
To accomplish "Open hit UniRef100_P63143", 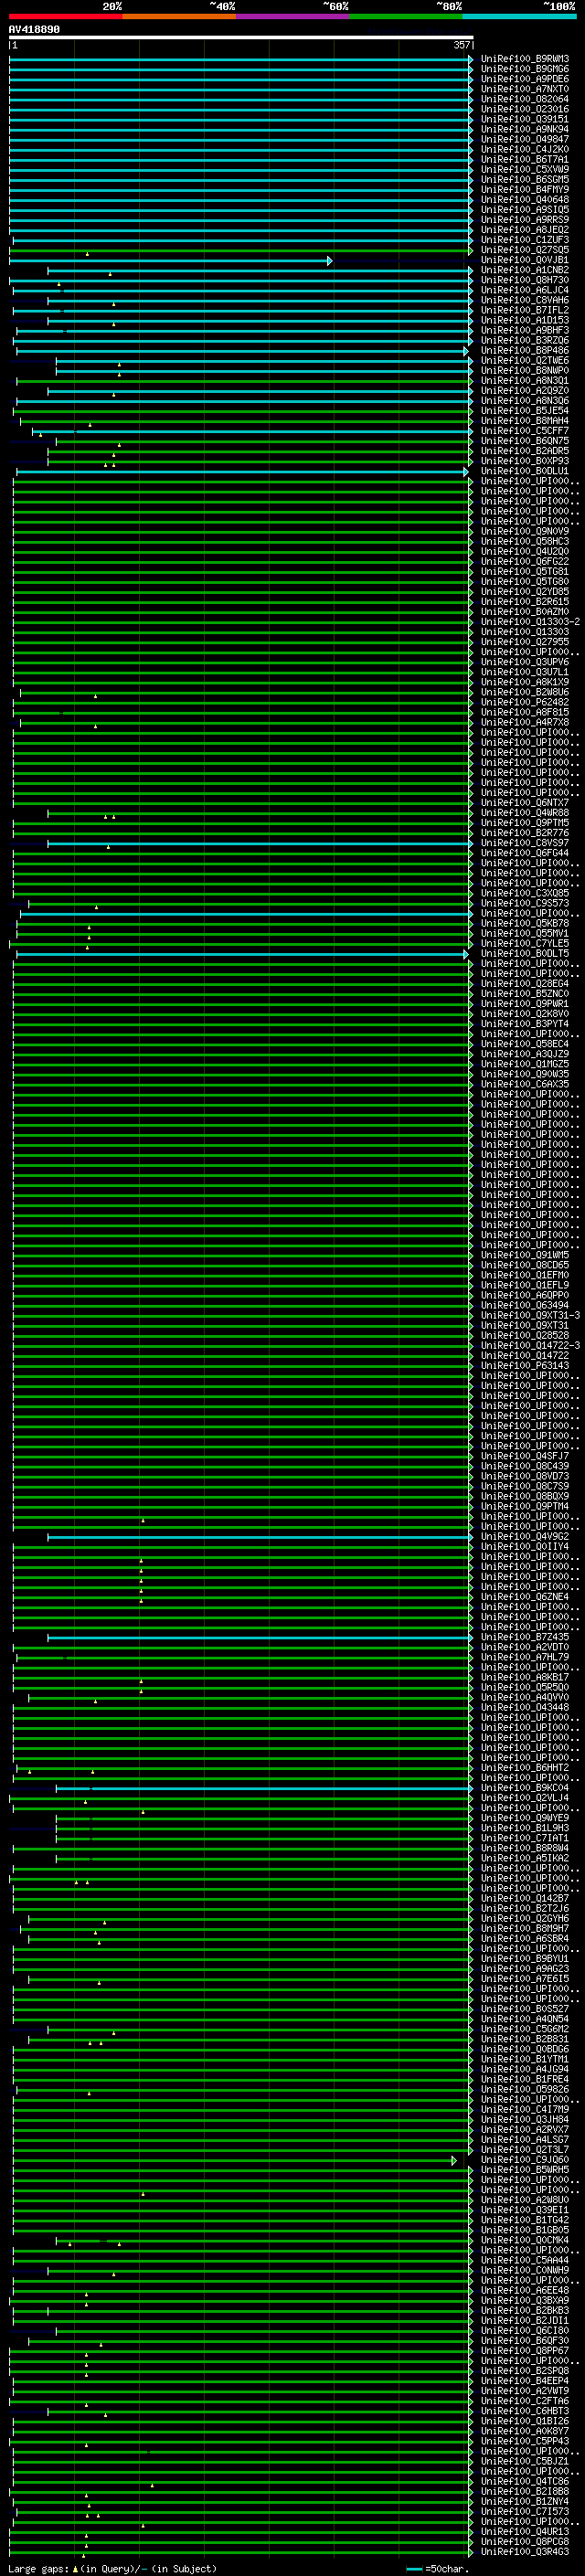I will (x=525, y=1365).
